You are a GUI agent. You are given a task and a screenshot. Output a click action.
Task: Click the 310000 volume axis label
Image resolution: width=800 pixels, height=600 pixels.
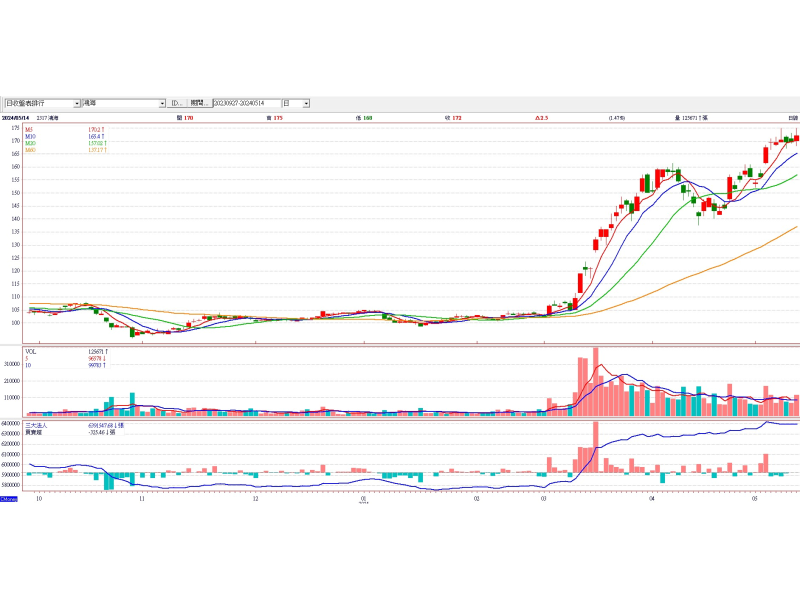pyautogui.click(x=12, y=364)
